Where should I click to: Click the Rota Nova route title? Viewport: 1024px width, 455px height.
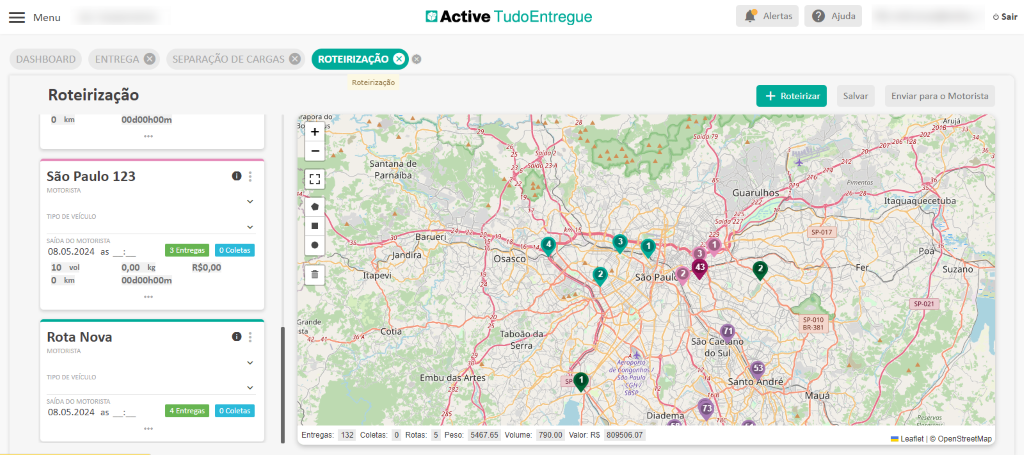click(80, 337)
